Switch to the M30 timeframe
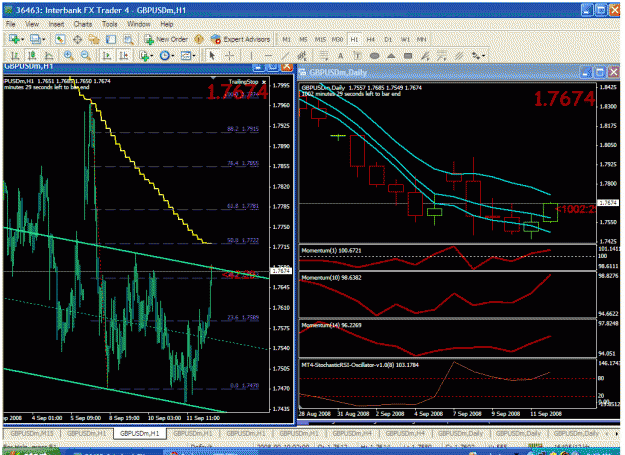Viewport: 625px width, 455px height. tap(337, 39)
